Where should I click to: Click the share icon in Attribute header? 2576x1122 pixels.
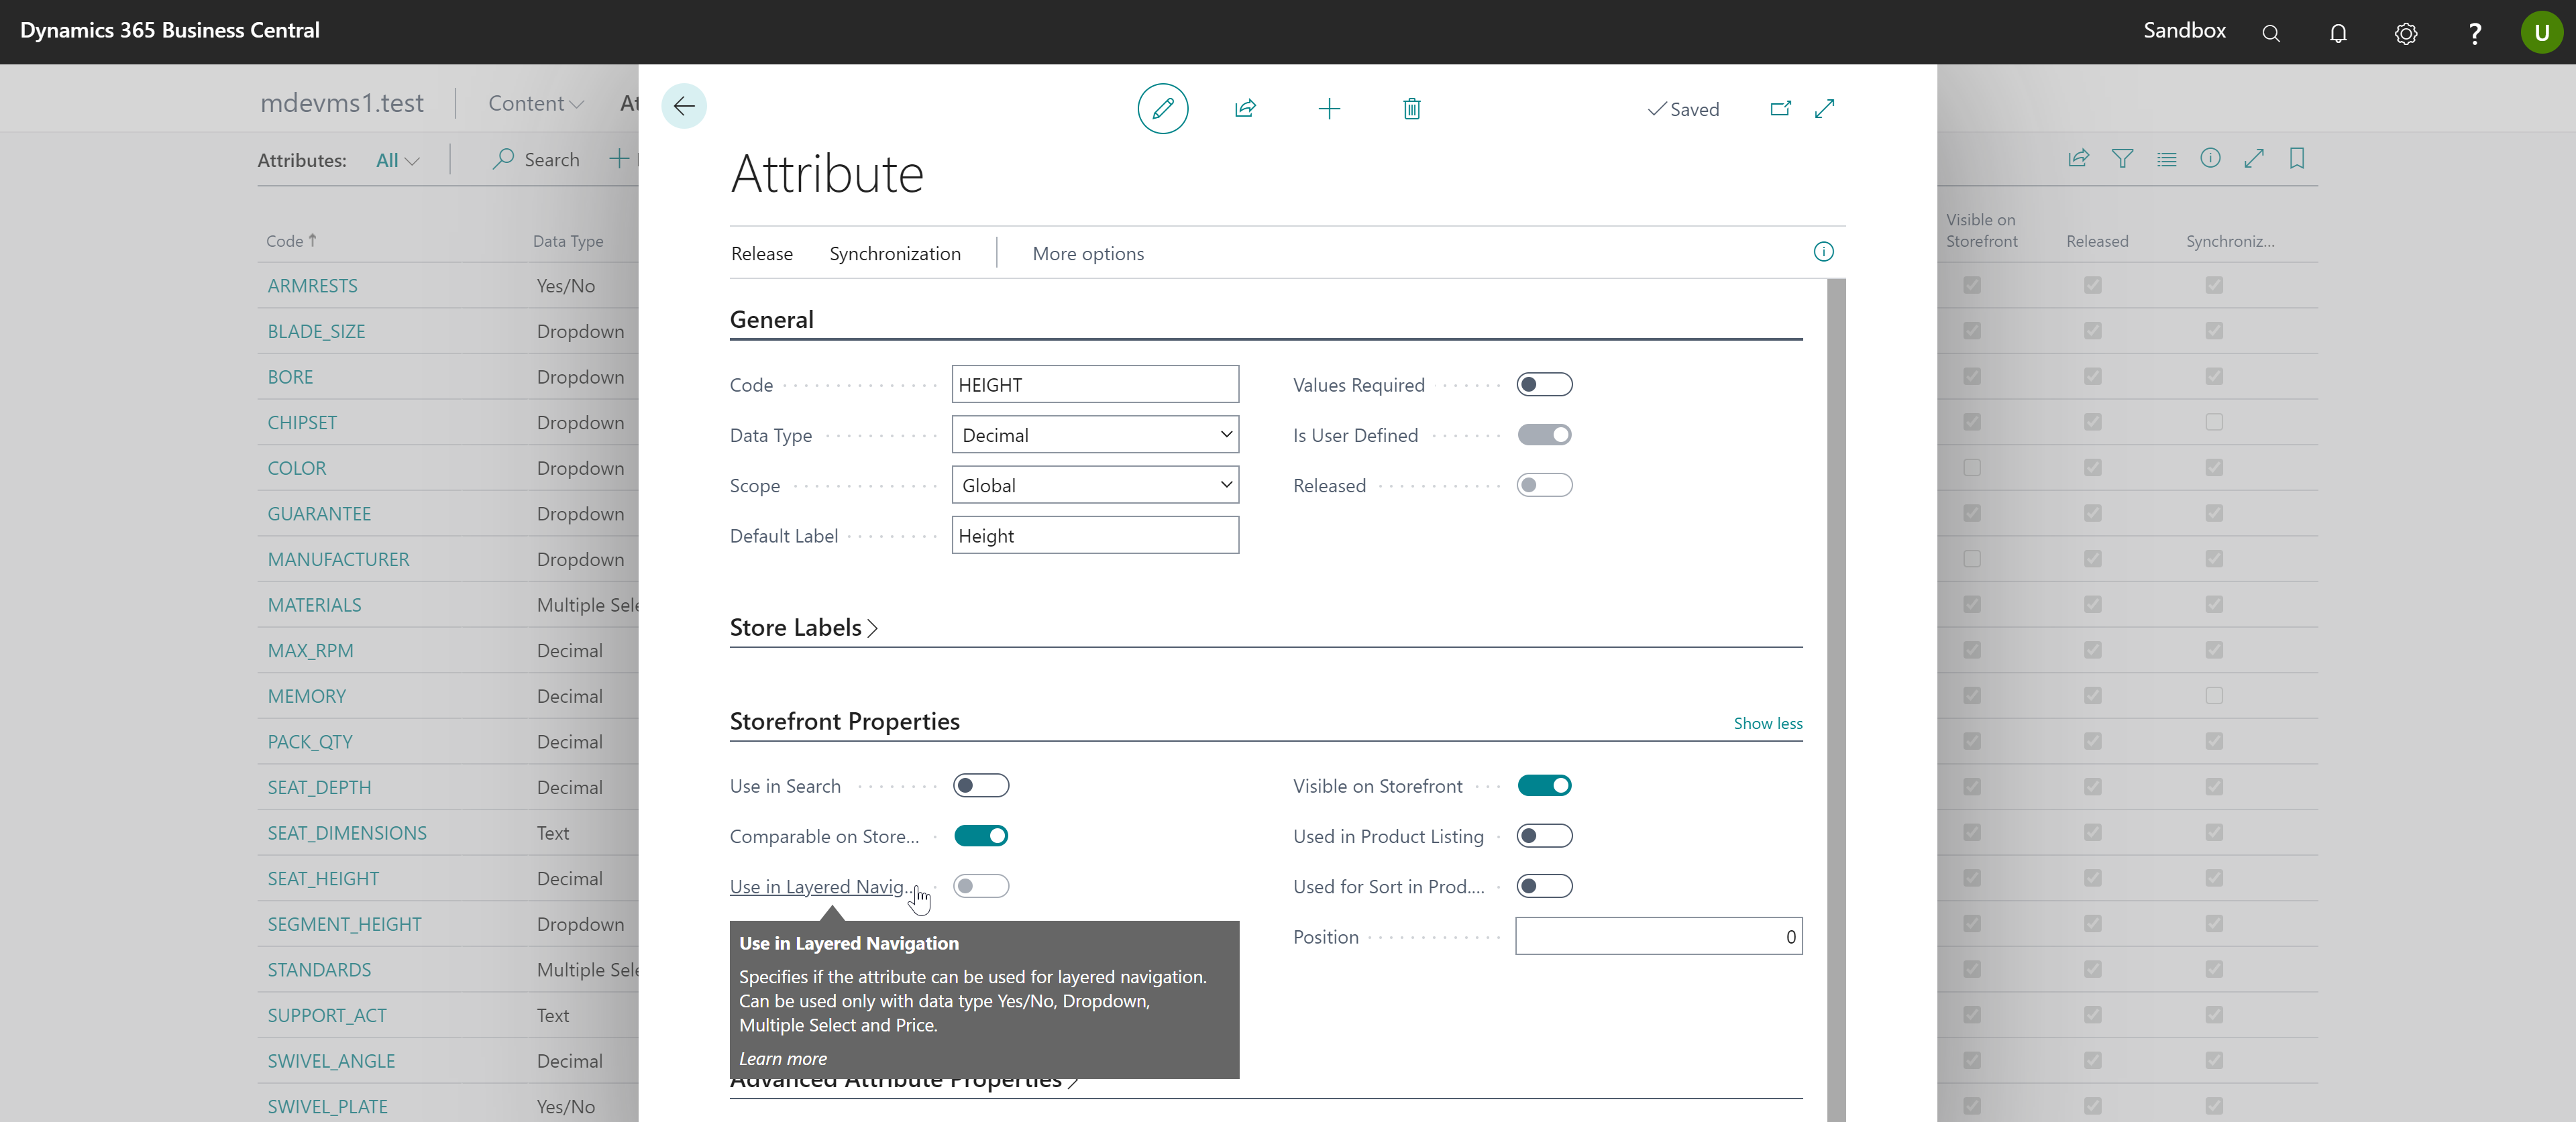click(x=1245, y=109)
